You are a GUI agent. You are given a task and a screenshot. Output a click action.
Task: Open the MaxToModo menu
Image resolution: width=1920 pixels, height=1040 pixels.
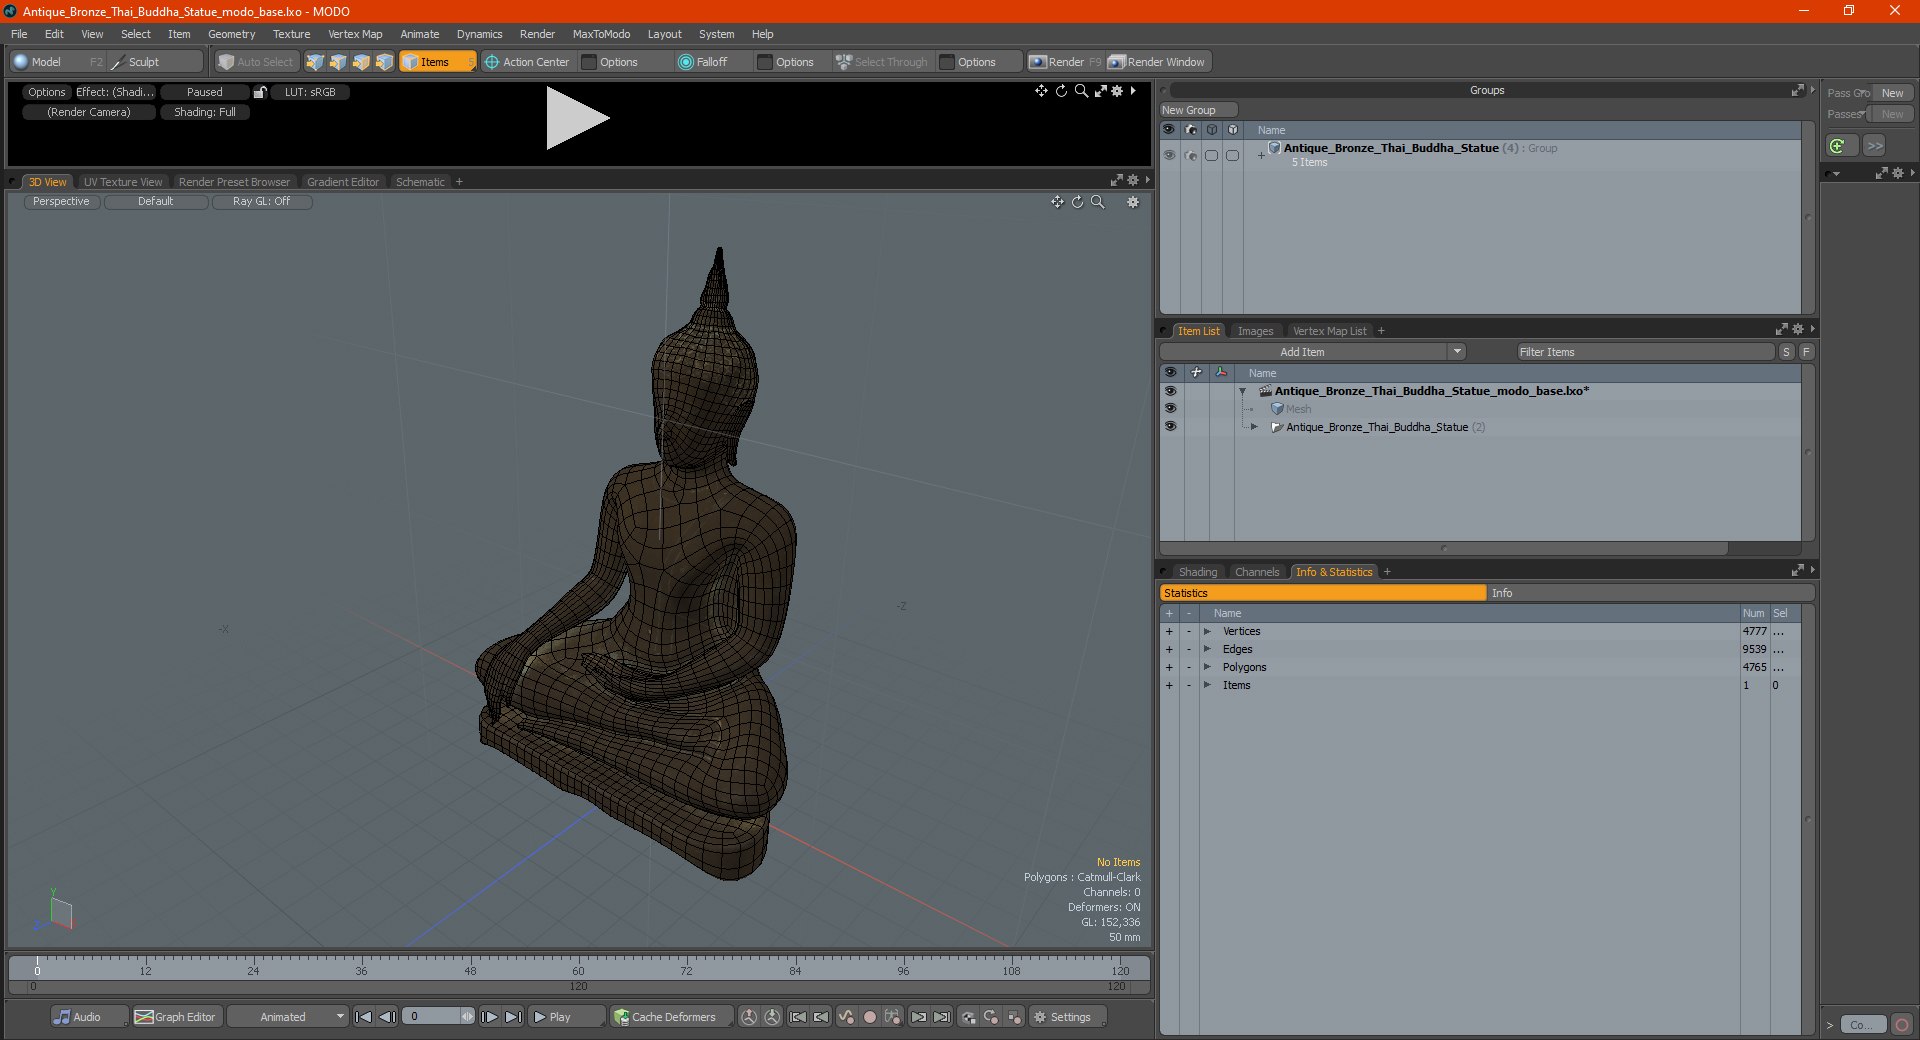click(601, 34)
